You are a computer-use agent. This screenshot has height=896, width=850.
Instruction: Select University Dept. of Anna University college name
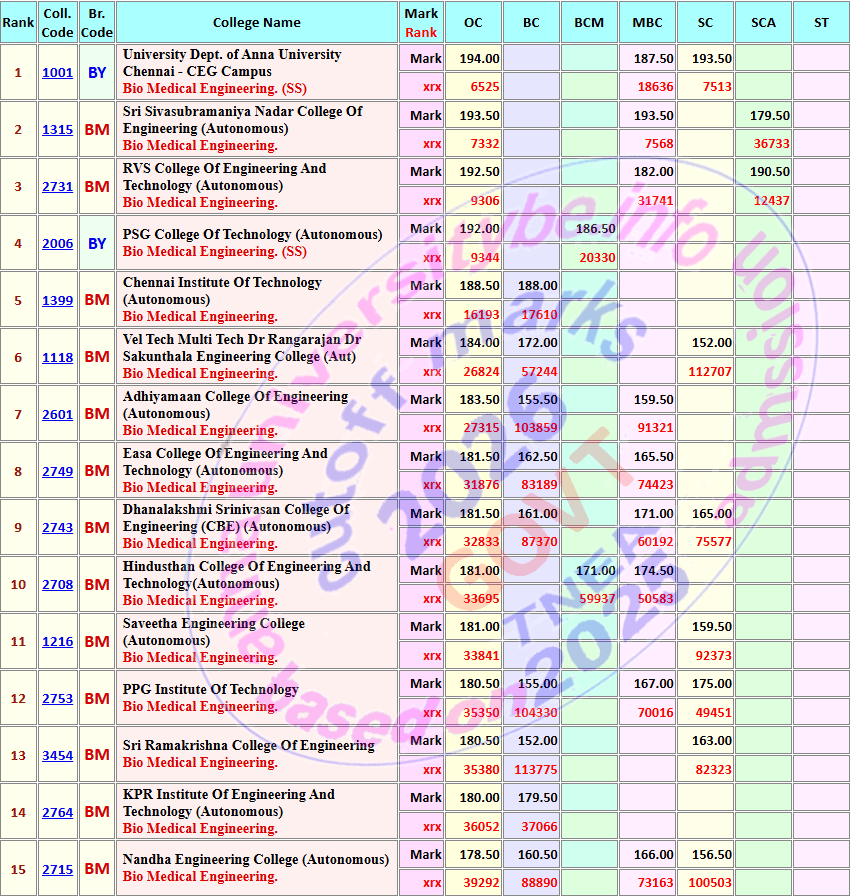[x=232, y=63]
